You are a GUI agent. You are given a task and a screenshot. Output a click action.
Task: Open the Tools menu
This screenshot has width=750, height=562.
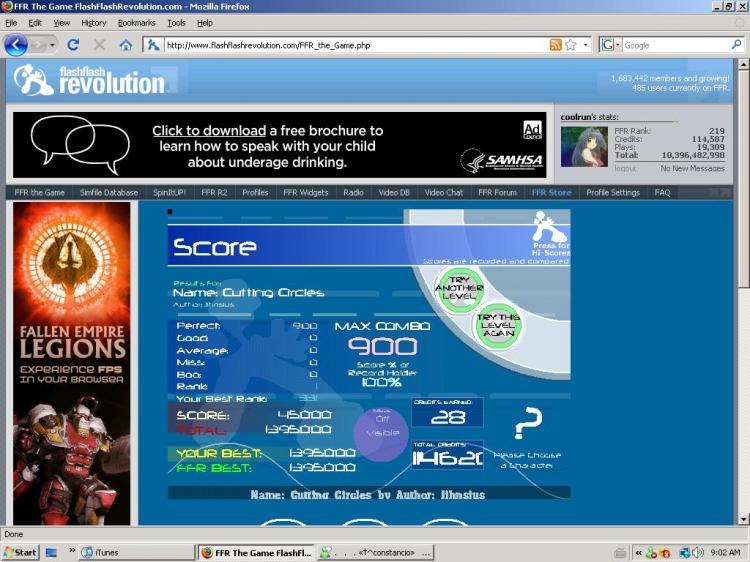pyautogui.click(x=176, y=22)
